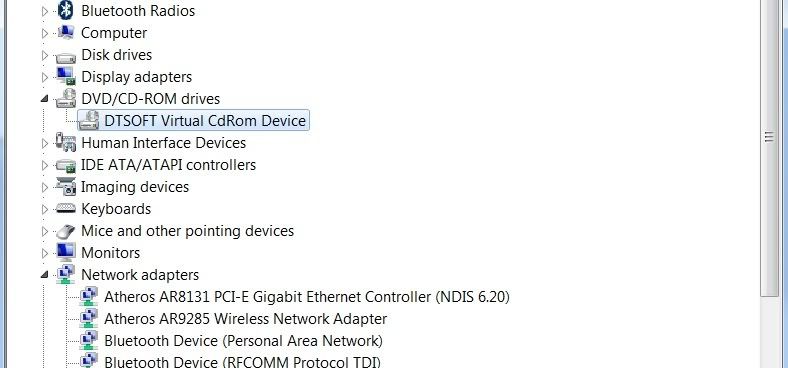Expand the IDE ATA/ATAPI controllers node

[45, 165]
